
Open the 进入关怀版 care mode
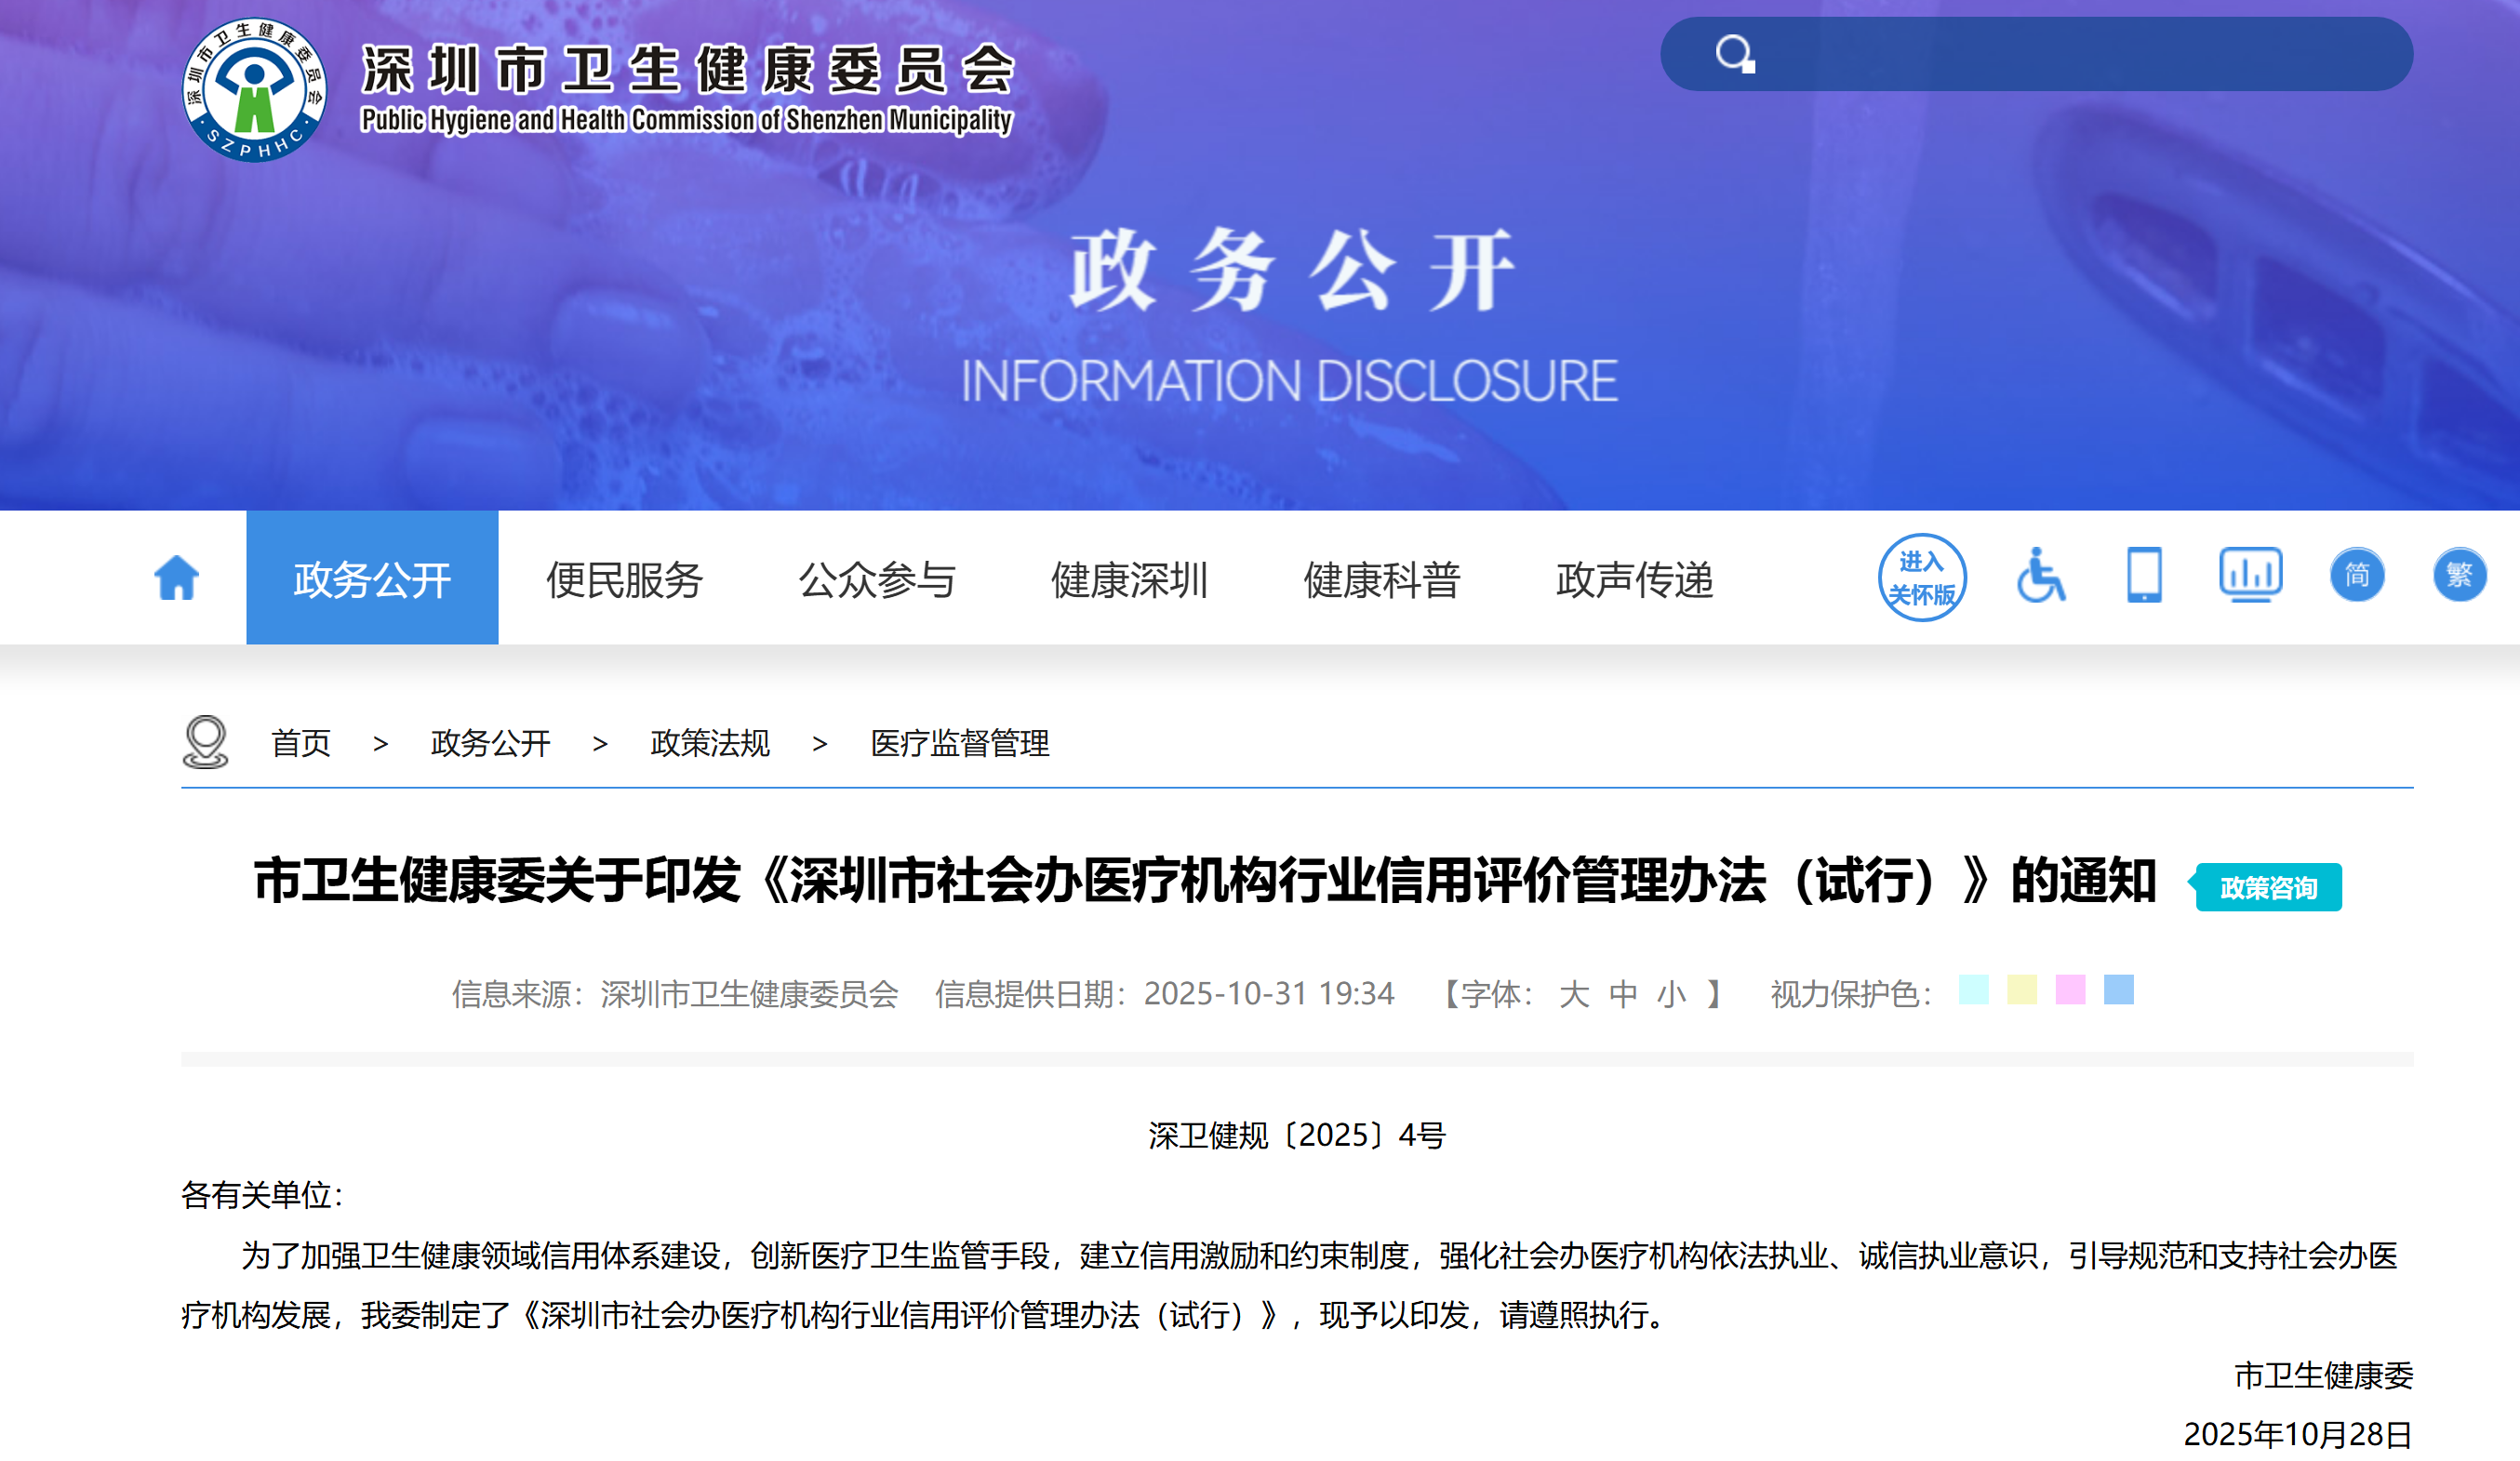1921,578
